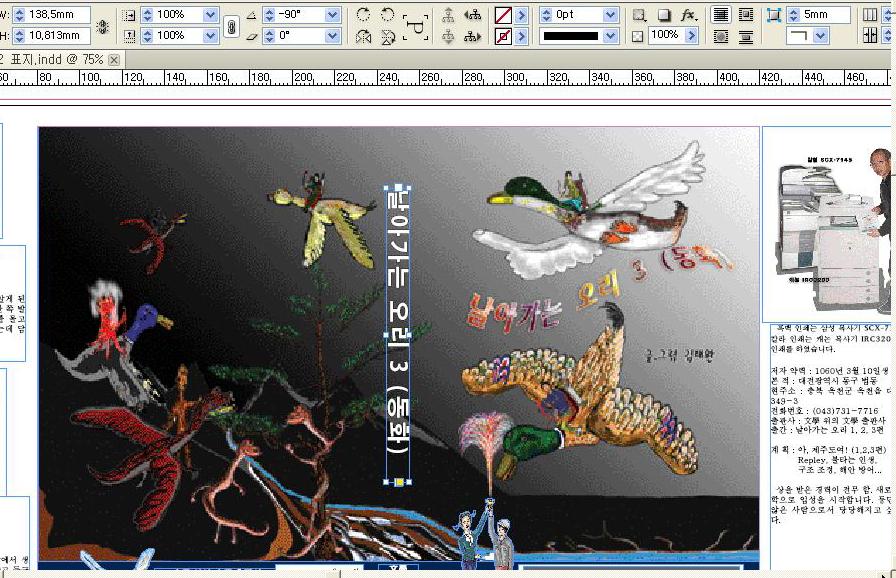
Task: Rotate selection 90° counter-clockwise icon
Action: click(x=387, y=15)
